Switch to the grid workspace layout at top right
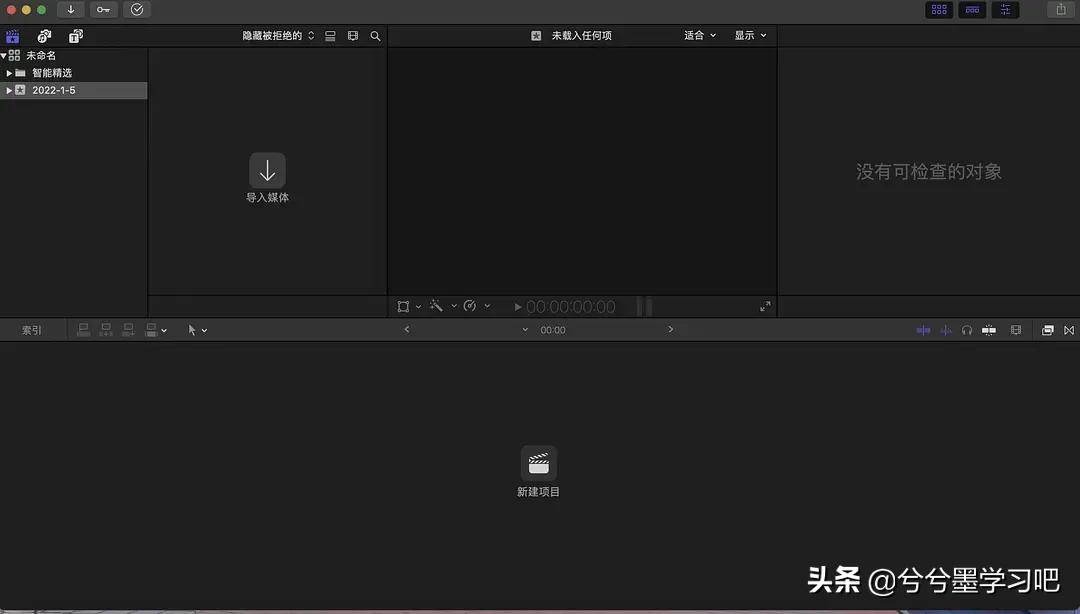 pos(938,9)
